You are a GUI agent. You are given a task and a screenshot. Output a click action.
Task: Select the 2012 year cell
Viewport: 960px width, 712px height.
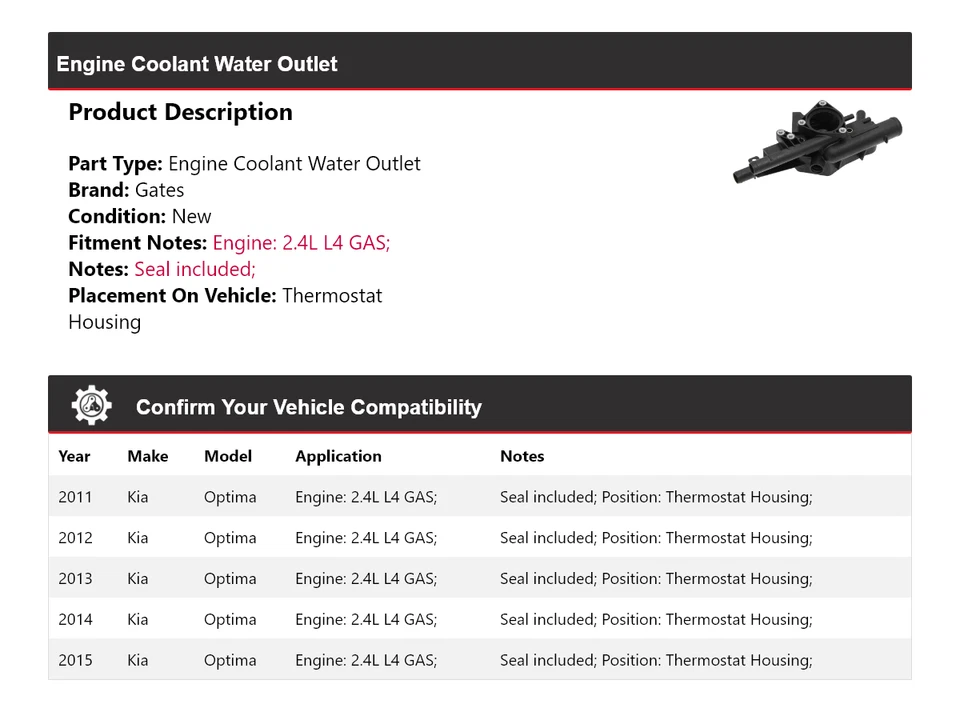(x=75, y=538)
